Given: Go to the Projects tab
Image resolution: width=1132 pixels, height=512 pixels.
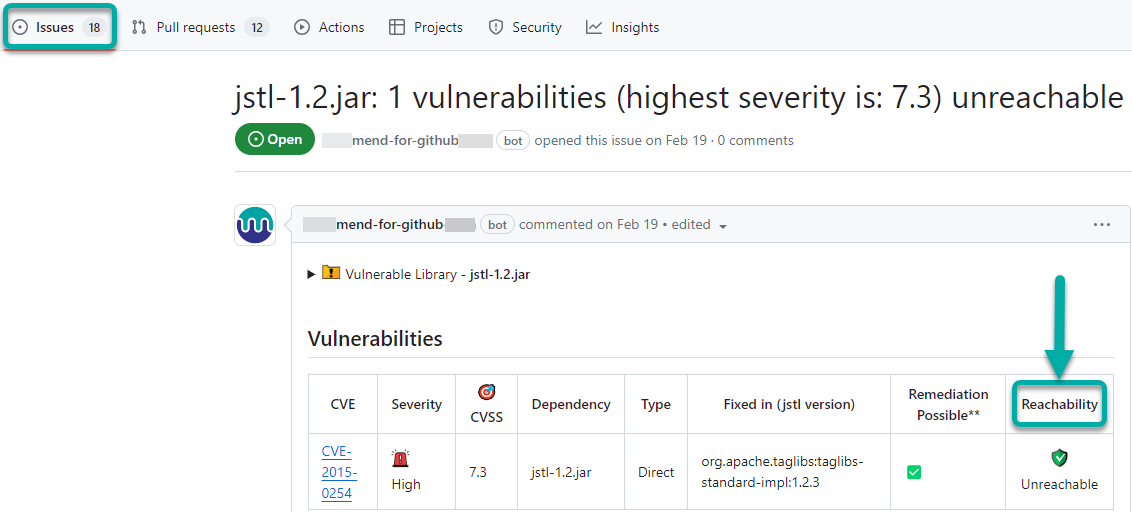Looking at the screenshot, I should click(x=426, y=27).
